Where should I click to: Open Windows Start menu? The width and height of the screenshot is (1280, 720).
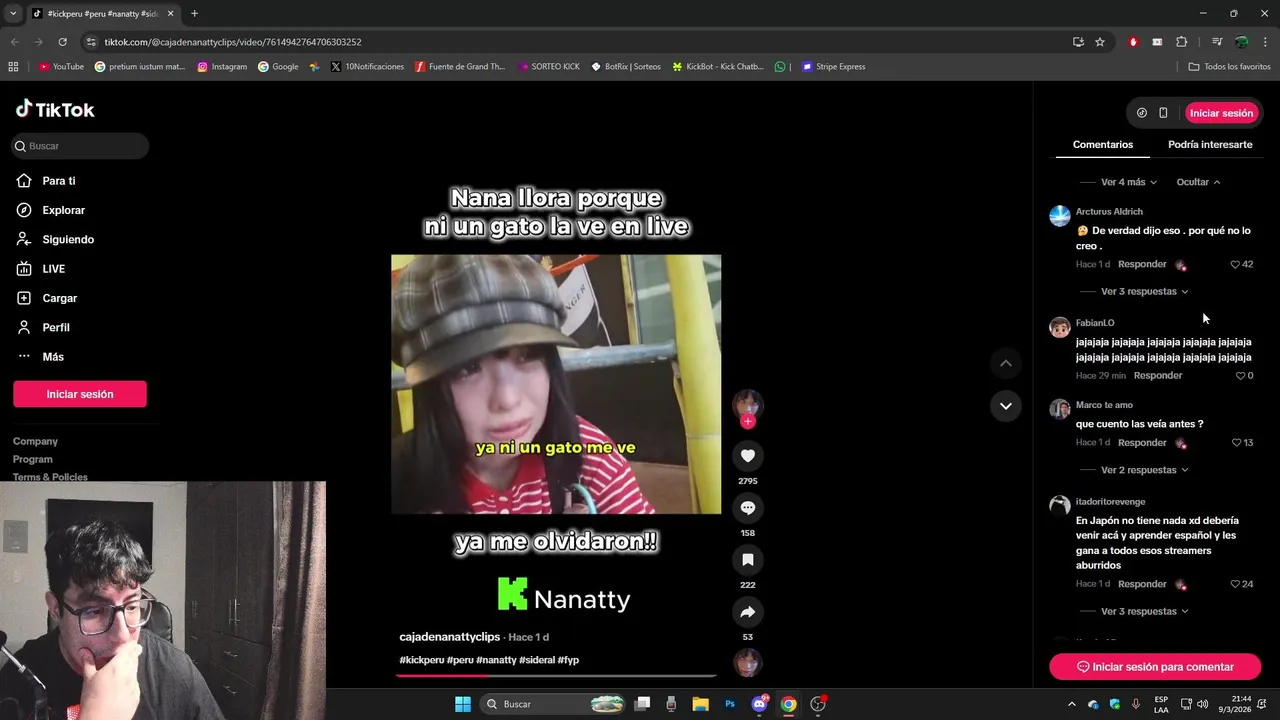click(x=463, y=704)
